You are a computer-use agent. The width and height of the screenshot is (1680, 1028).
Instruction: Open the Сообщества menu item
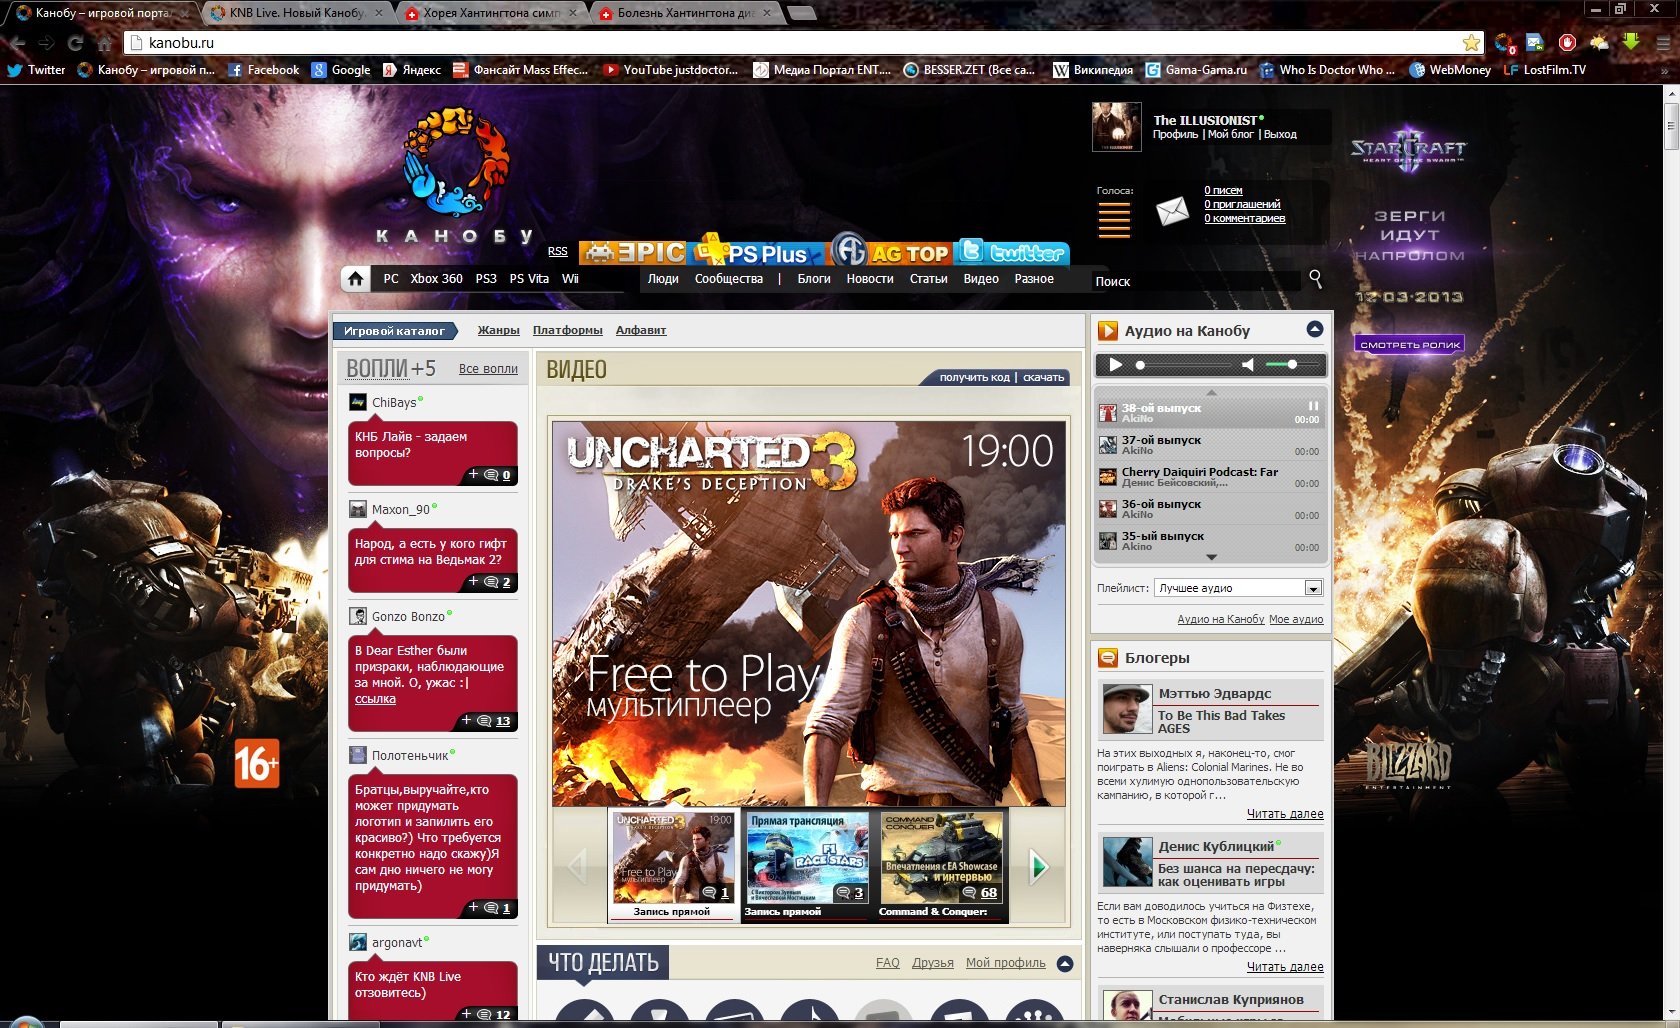click(729, 279)
